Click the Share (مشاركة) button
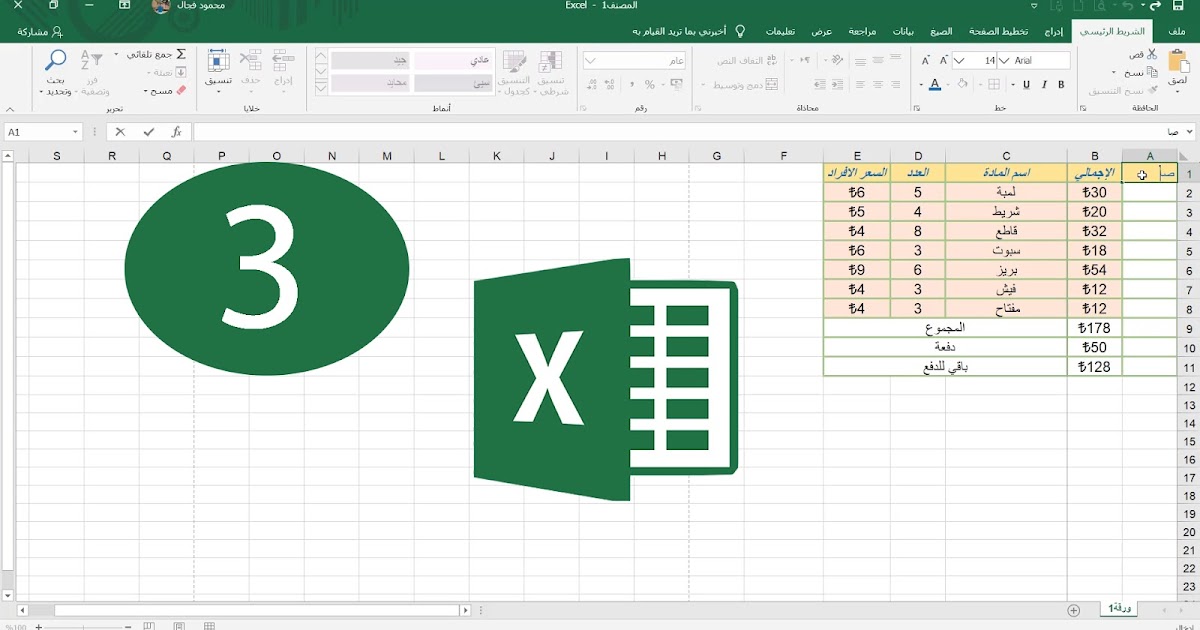 coord(41,31)
